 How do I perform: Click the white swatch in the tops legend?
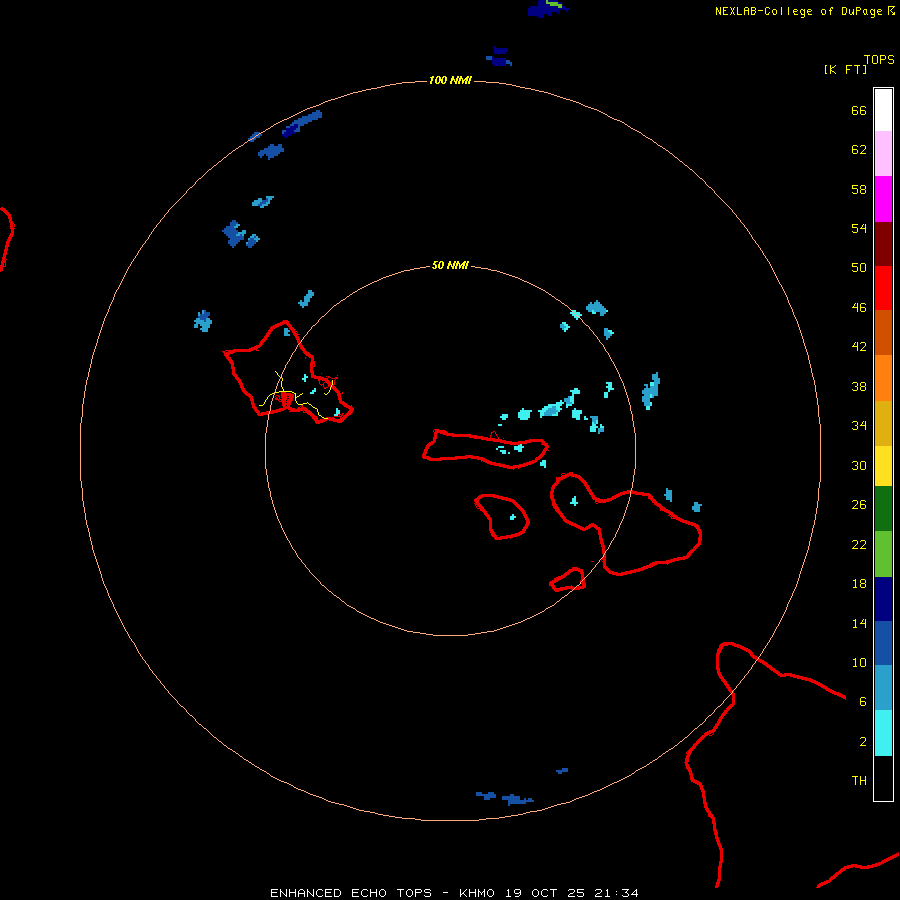click(883, 110)
